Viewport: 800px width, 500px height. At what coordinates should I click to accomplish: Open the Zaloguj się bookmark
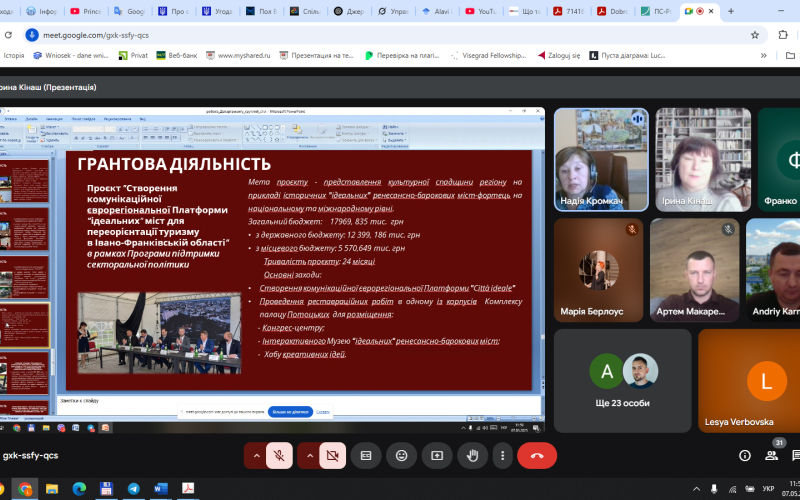559,56
